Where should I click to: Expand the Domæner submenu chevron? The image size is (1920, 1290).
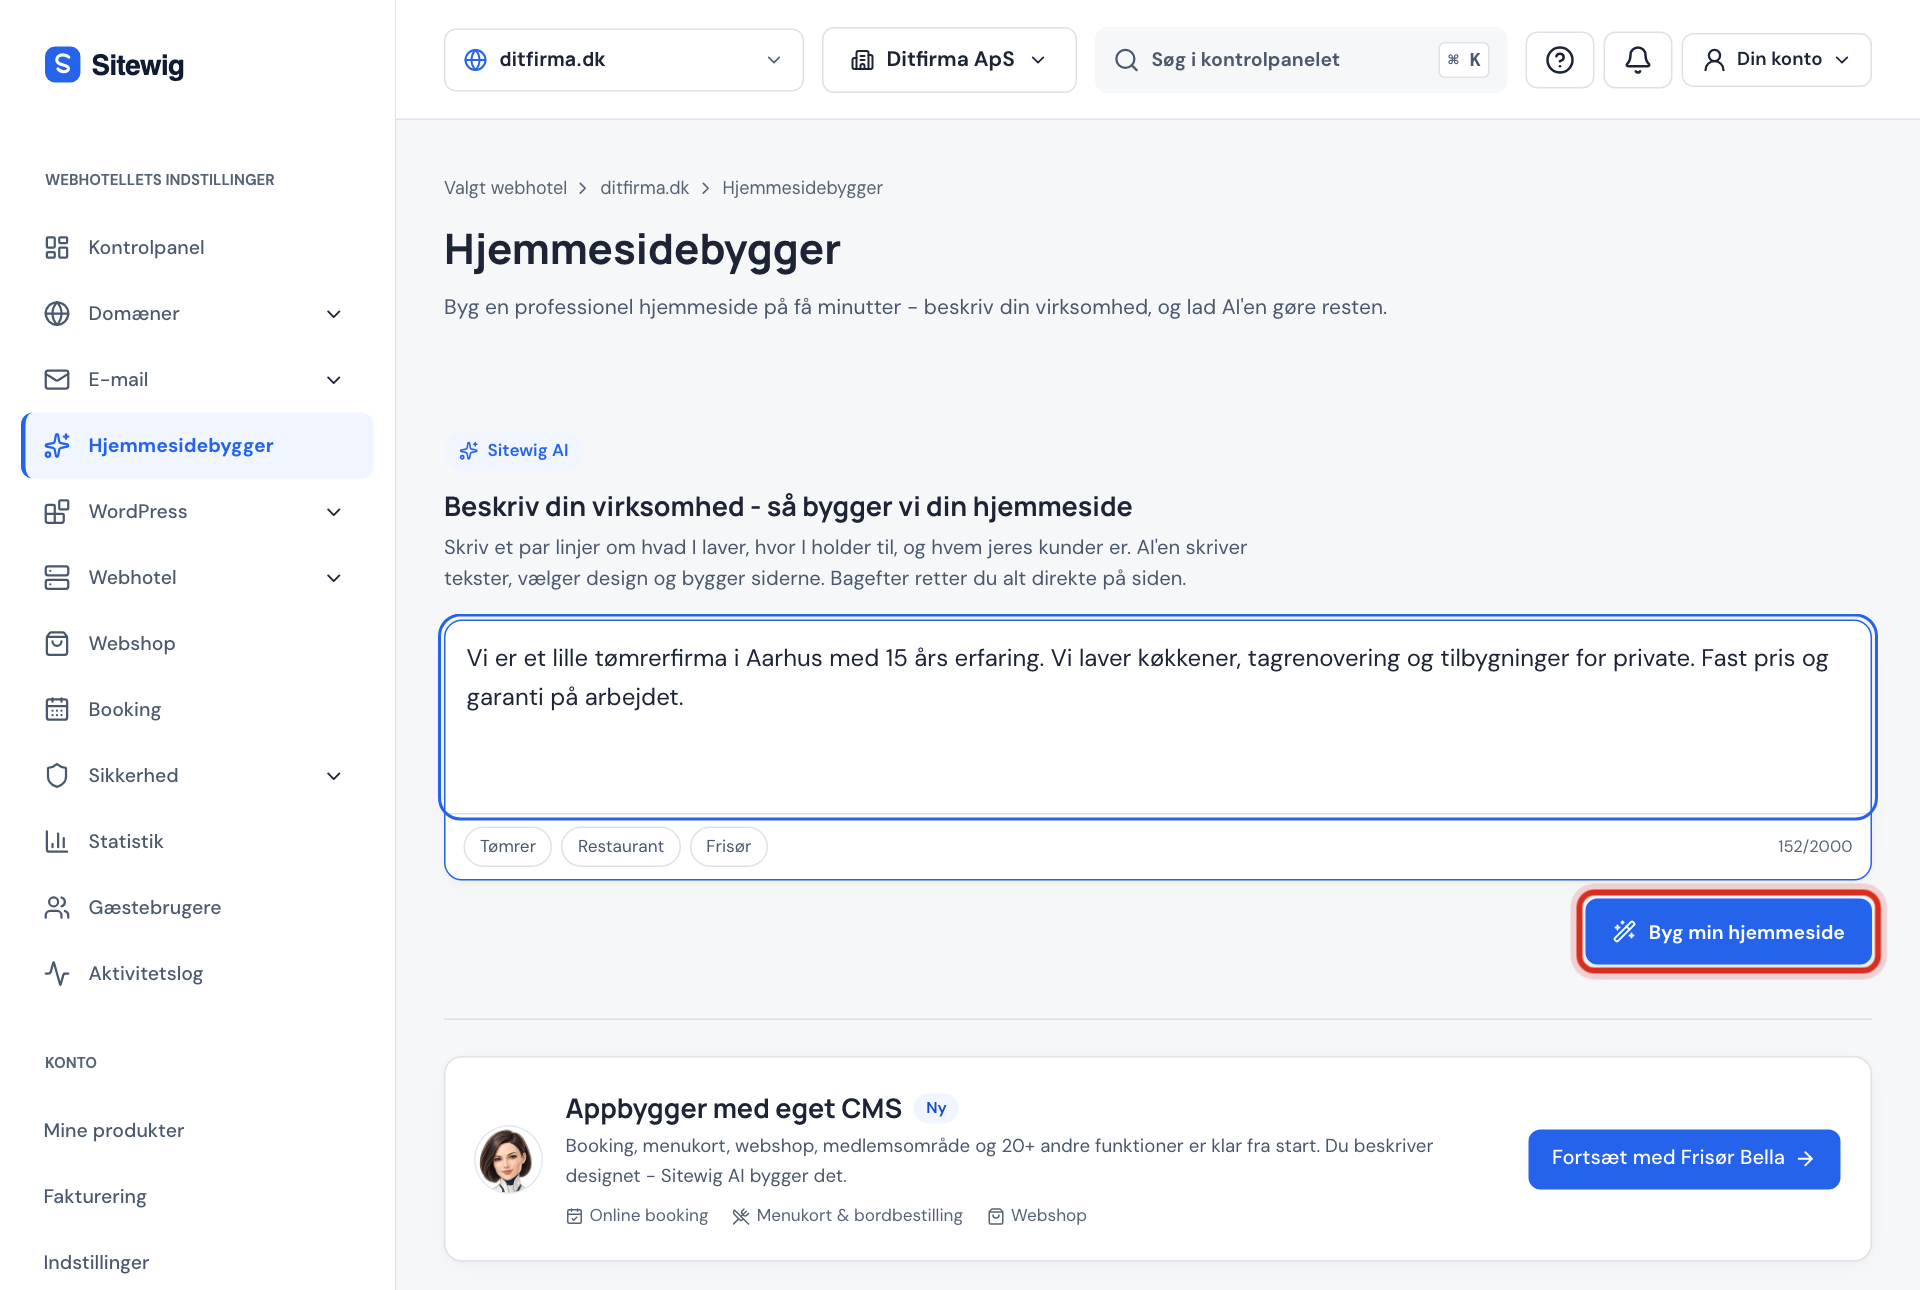(334, 314)
